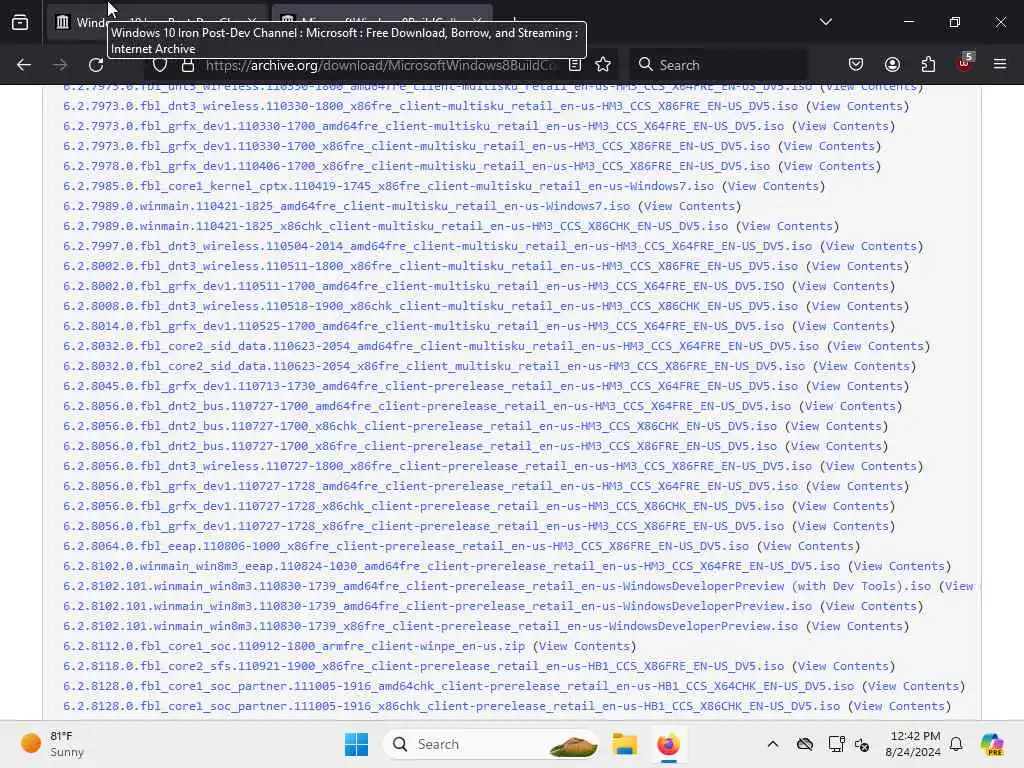Open notifications bell icon

tap(956, 744)
